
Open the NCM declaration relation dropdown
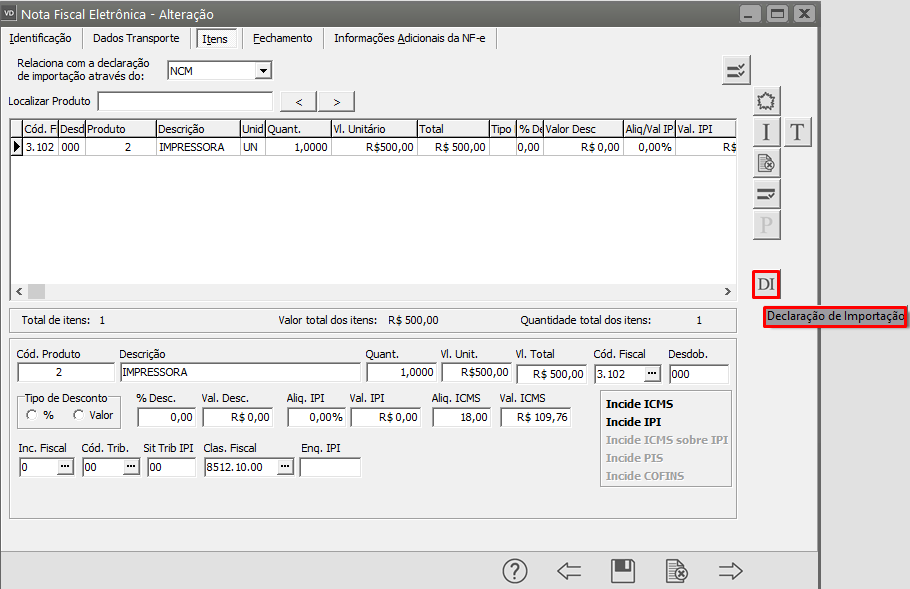[263, 71]
